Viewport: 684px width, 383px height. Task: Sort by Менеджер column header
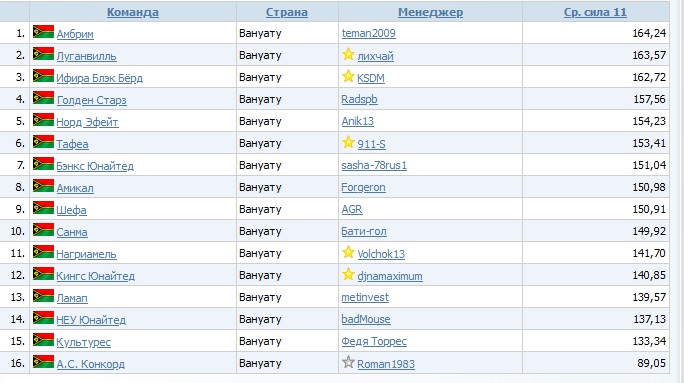(x=430, y=12)
